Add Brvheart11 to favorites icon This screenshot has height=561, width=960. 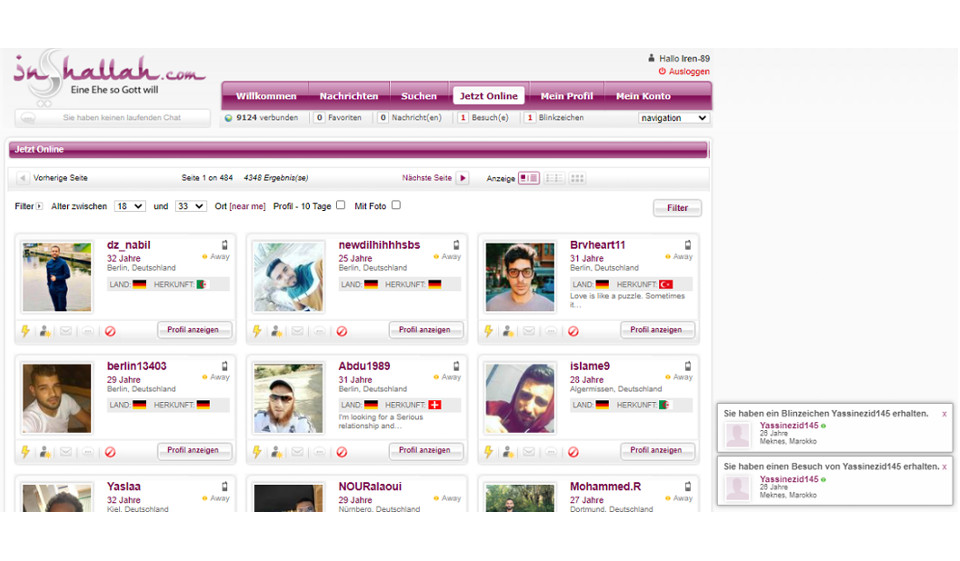point(507,331)
